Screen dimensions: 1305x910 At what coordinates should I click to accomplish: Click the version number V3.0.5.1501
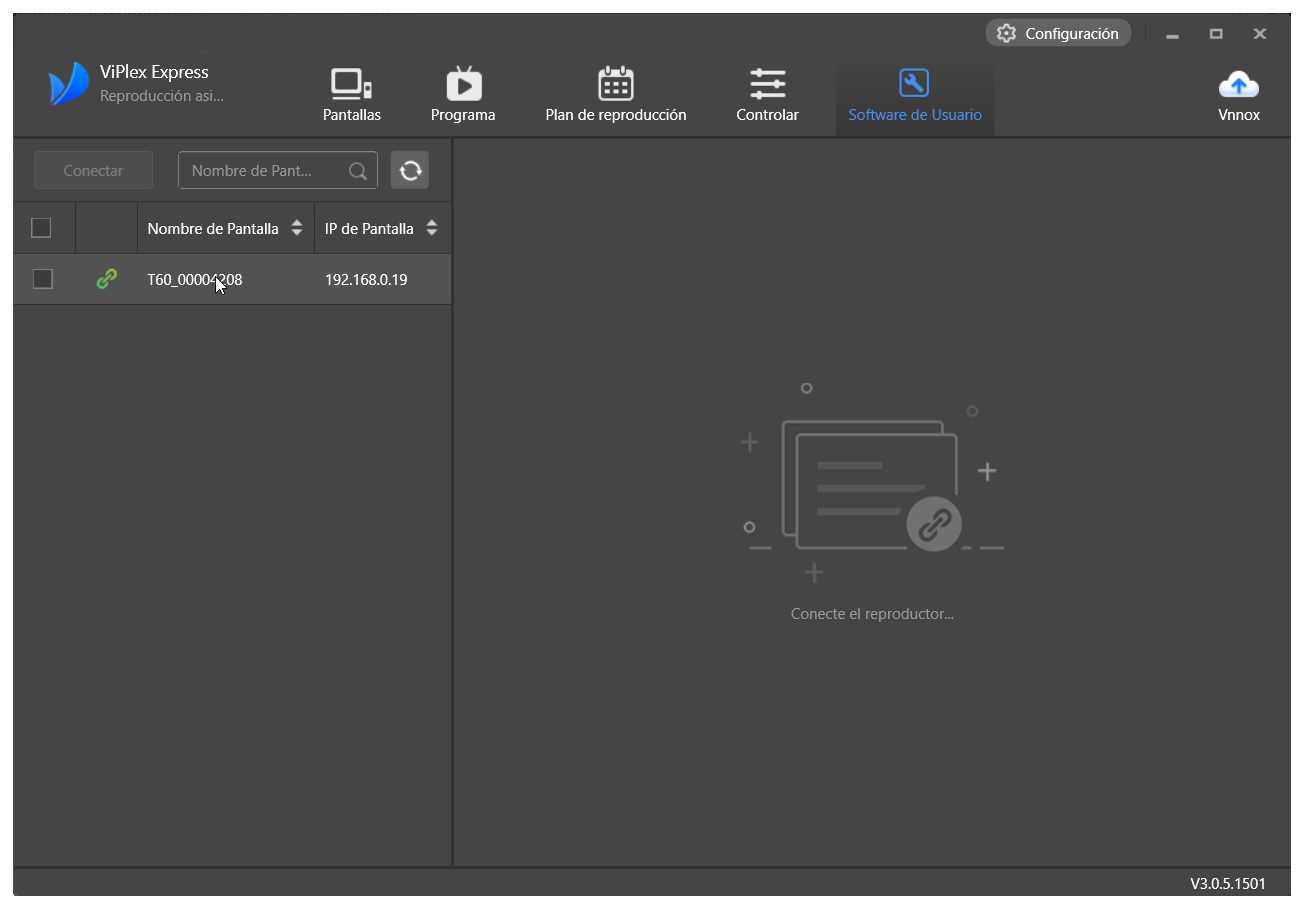point(1227,883)
